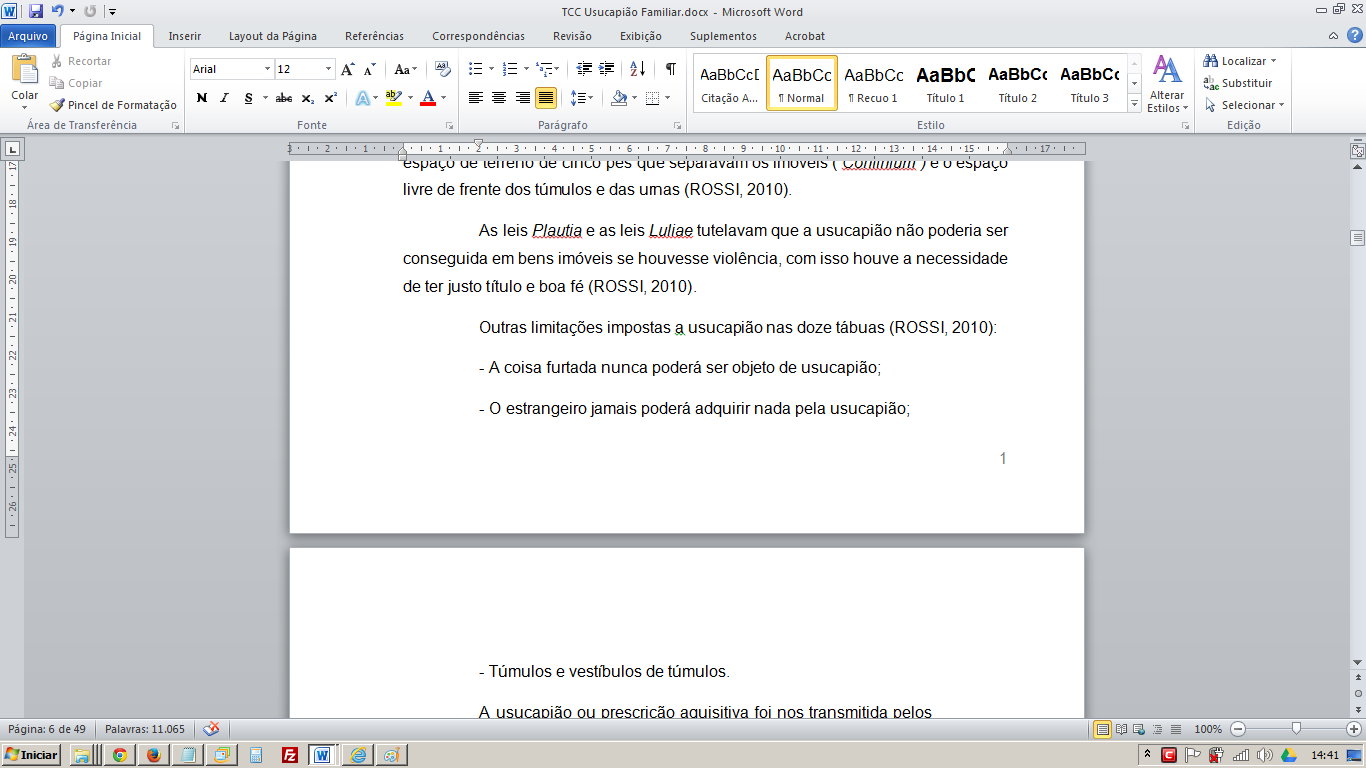Clear formatting with the eraser icon
The image size is (1366, 768).
tap(443, 69)
